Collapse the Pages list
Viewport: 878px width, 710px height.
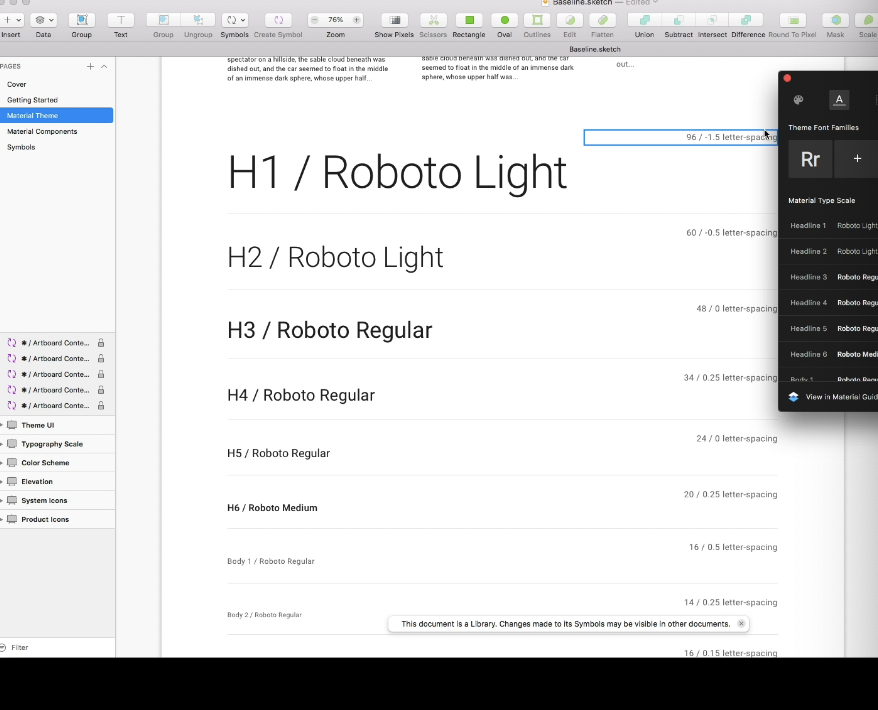point(104,67)
